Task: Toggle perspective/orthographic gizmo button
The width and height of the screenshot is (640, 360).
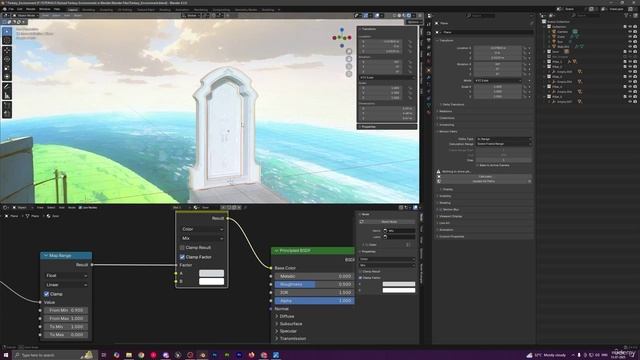Action: 349,74
